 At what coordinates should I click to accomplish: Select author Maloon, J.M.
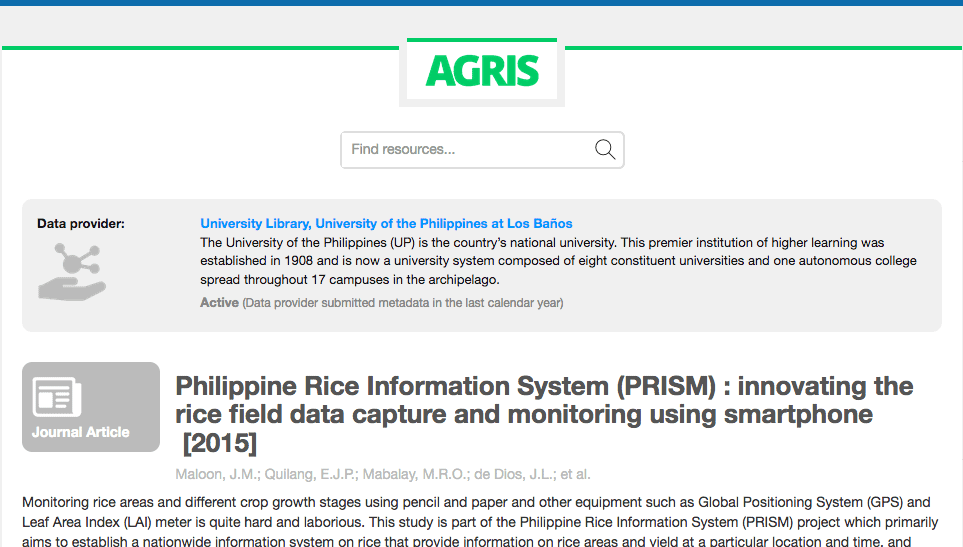point(206,474)
